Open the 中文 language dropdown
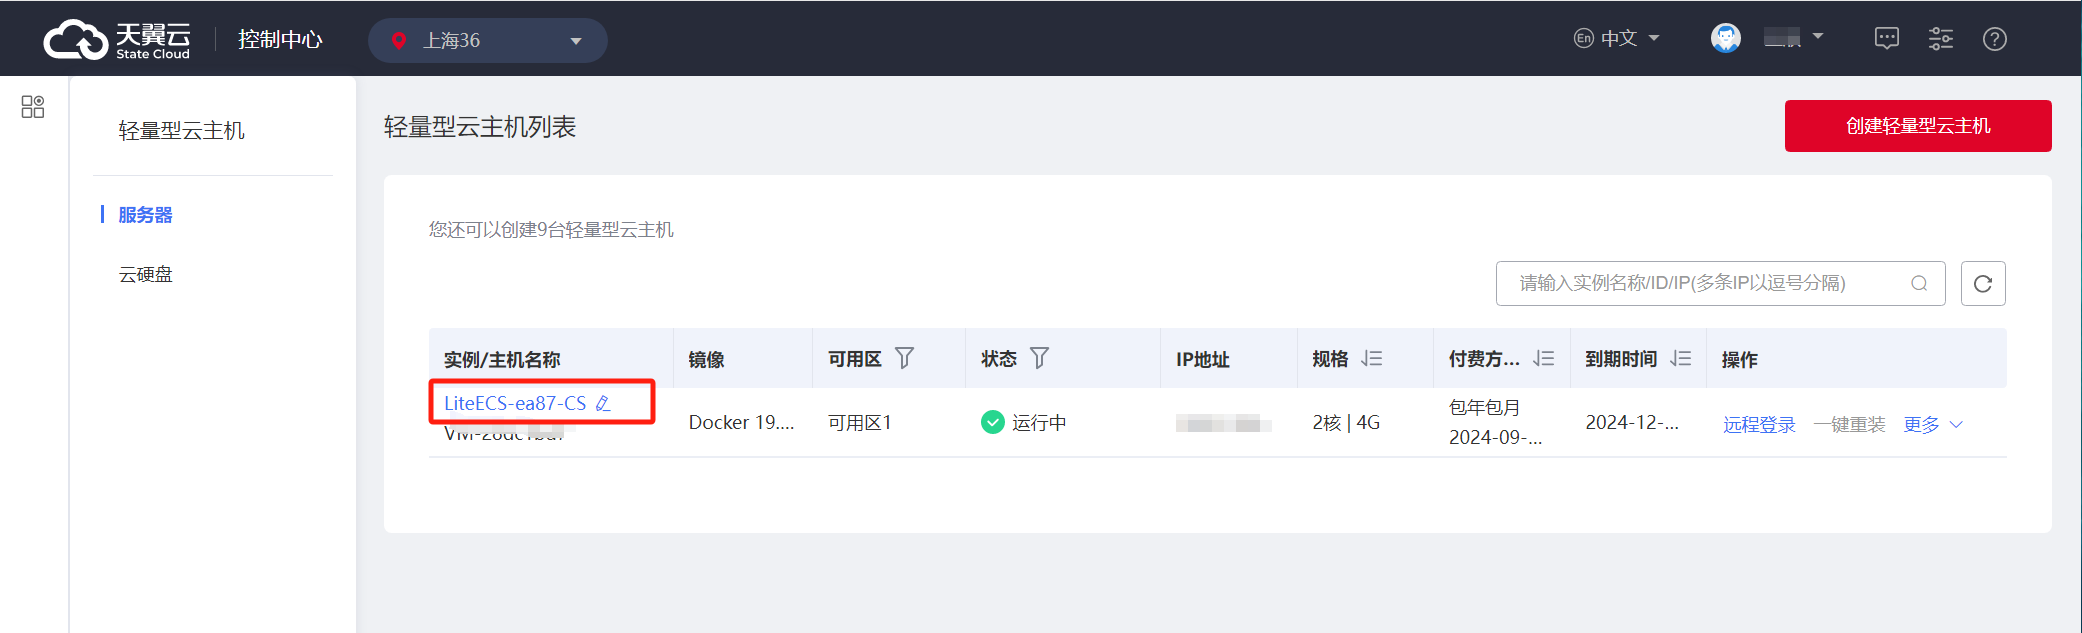This screenshot has height=633, width=2082. coord(1617,38)
